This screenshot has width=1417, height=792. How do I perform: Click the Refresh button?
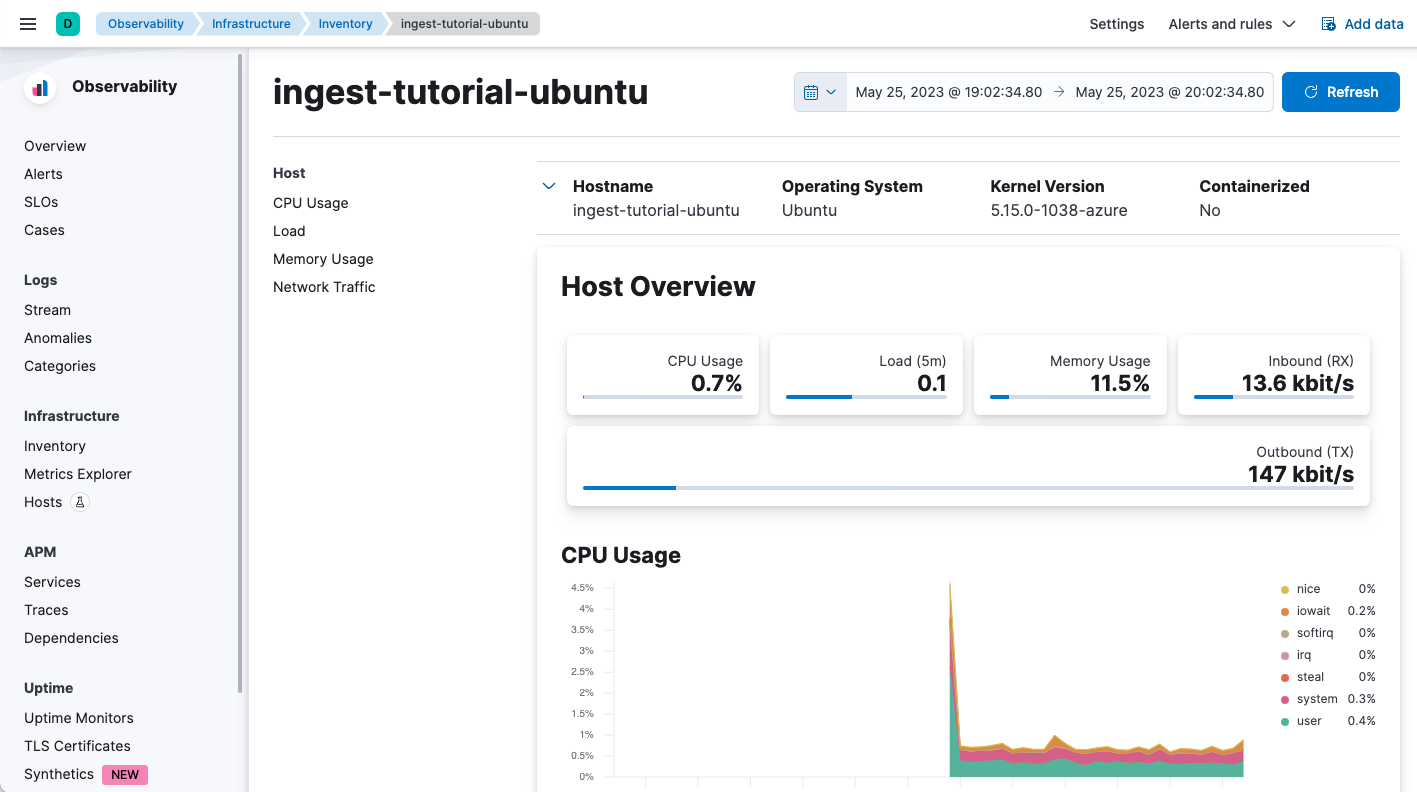(1340, 91)
